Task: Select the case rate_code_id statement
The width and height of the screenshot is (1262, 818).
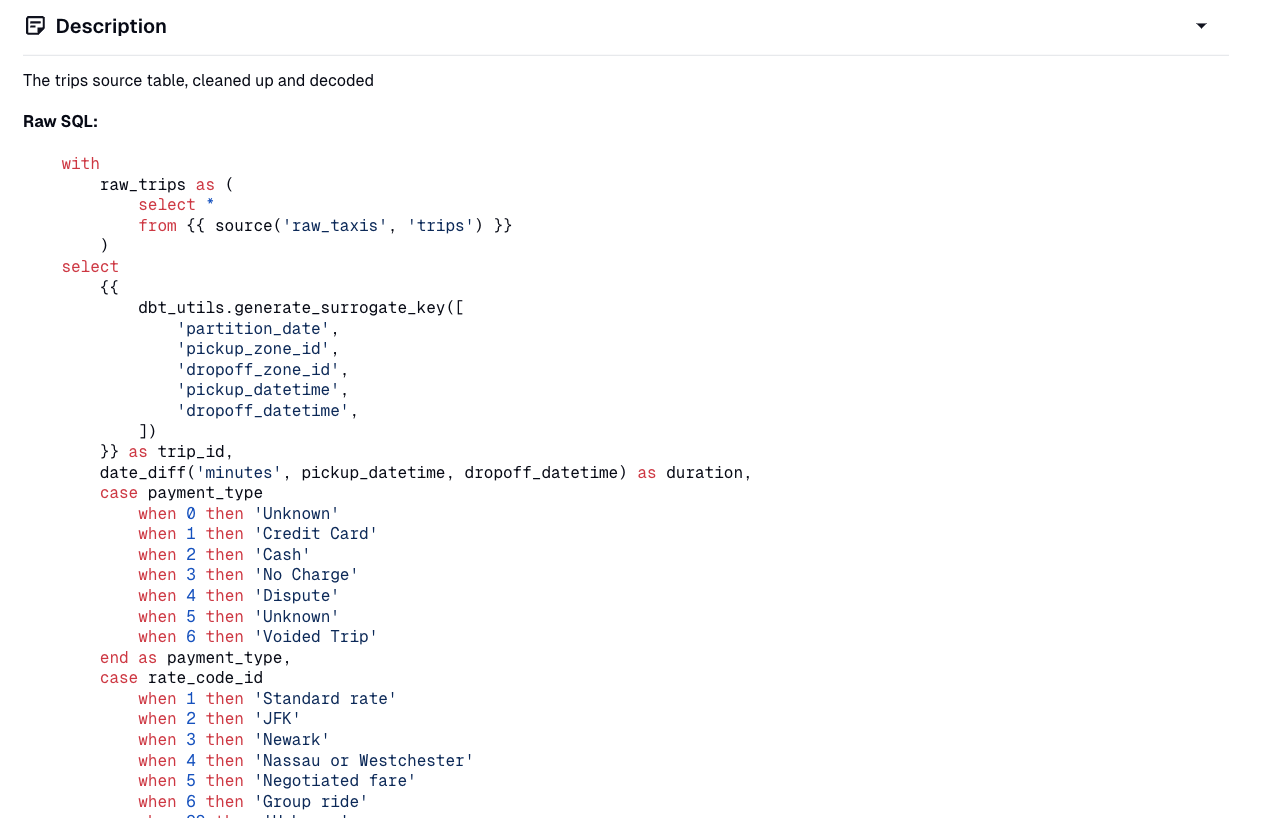Action: (181, 677)
